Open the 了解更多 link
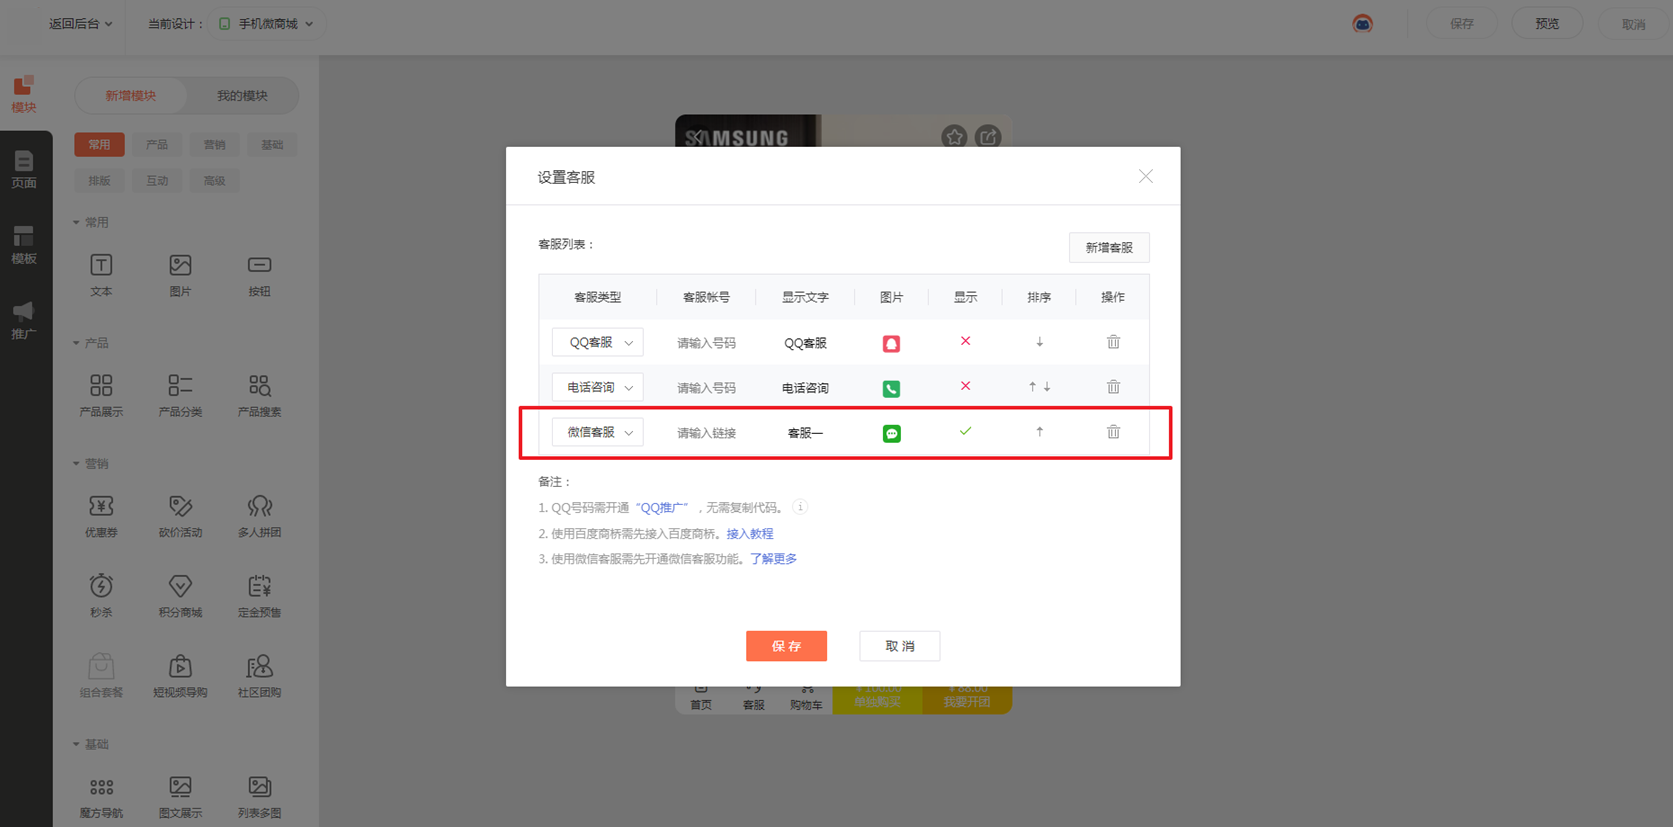 774,559
